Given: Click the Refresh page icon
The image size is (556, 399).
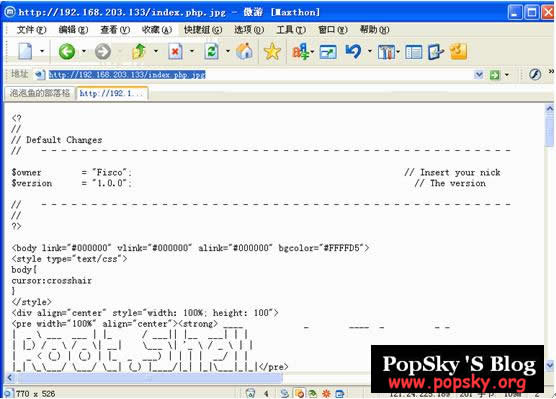Looking at the screenshot, I should click(x=211, y=52).
